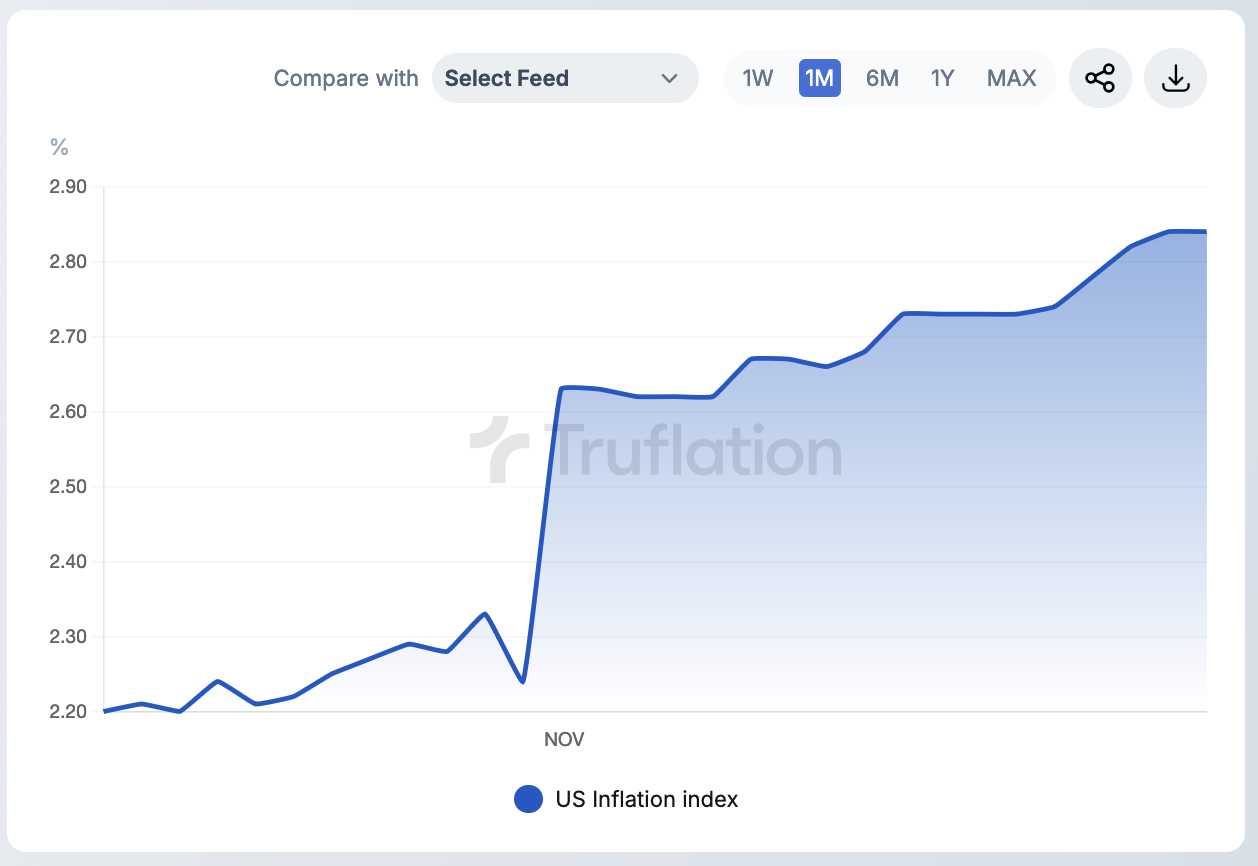Select the active 1M time range
The height and width of the screenshot is (866, 1258).
[819, 78]
